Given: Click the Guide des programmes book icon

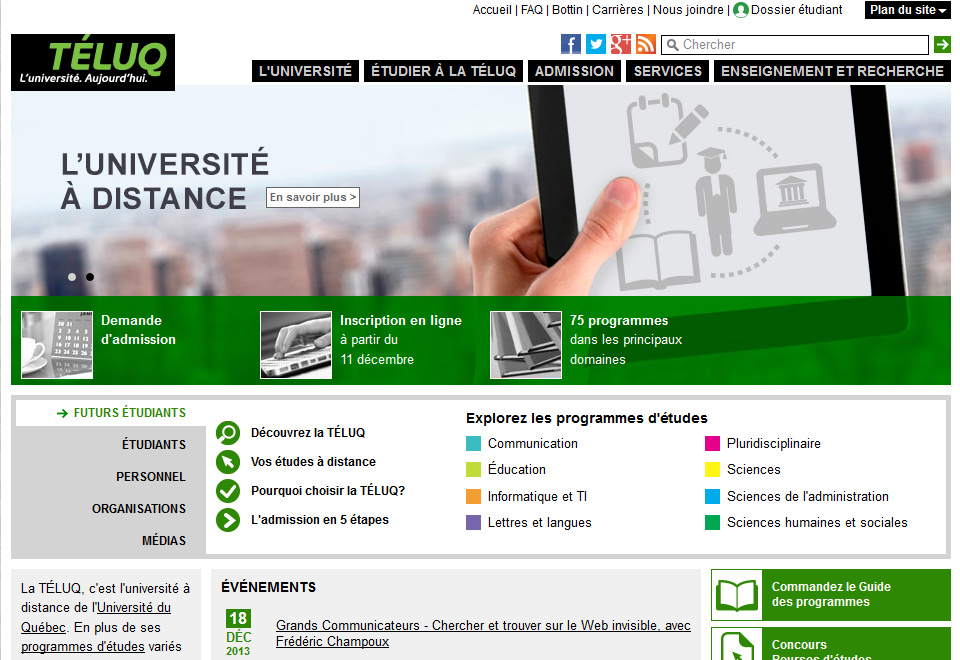Looking at the screenshot, I should click(x=737, y=594).
